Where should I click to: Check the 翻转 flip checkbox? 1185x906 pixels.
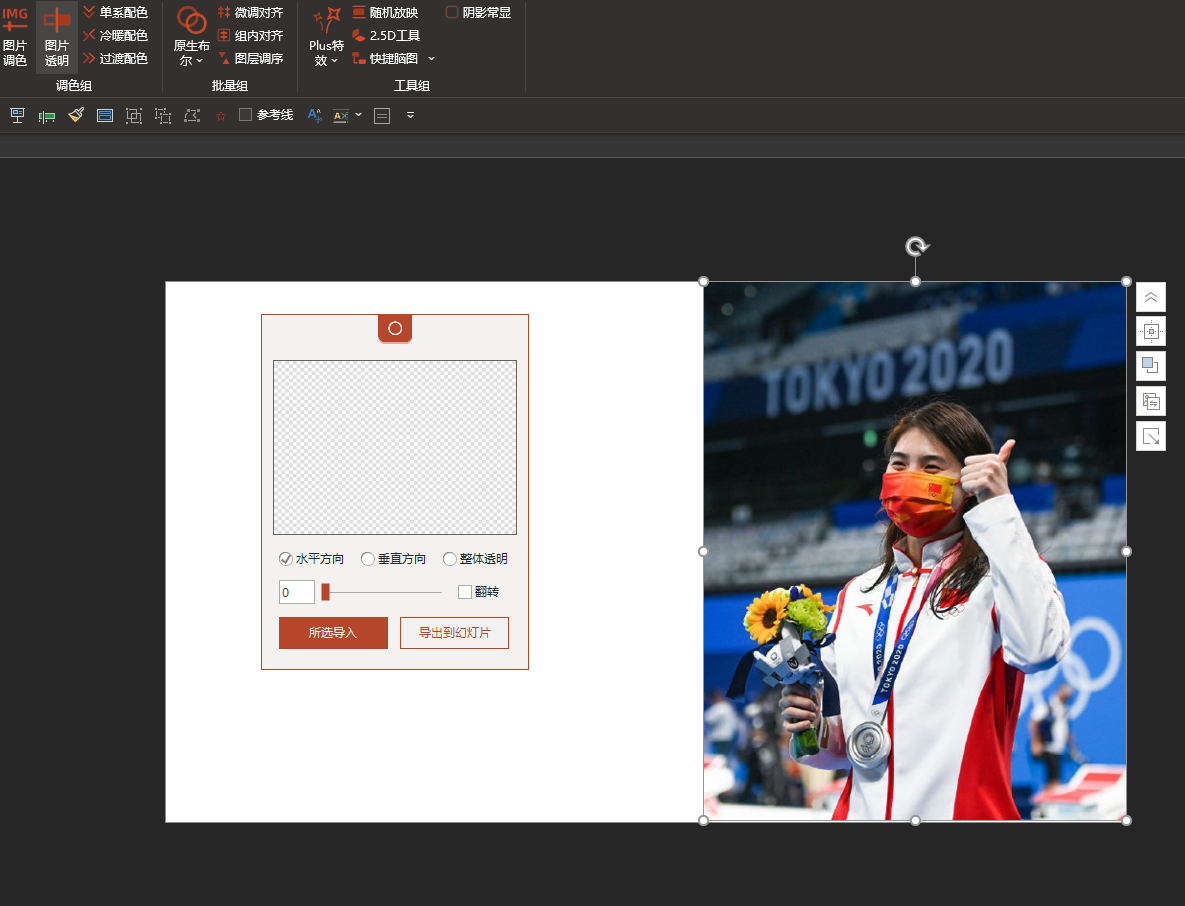(465, 592)
